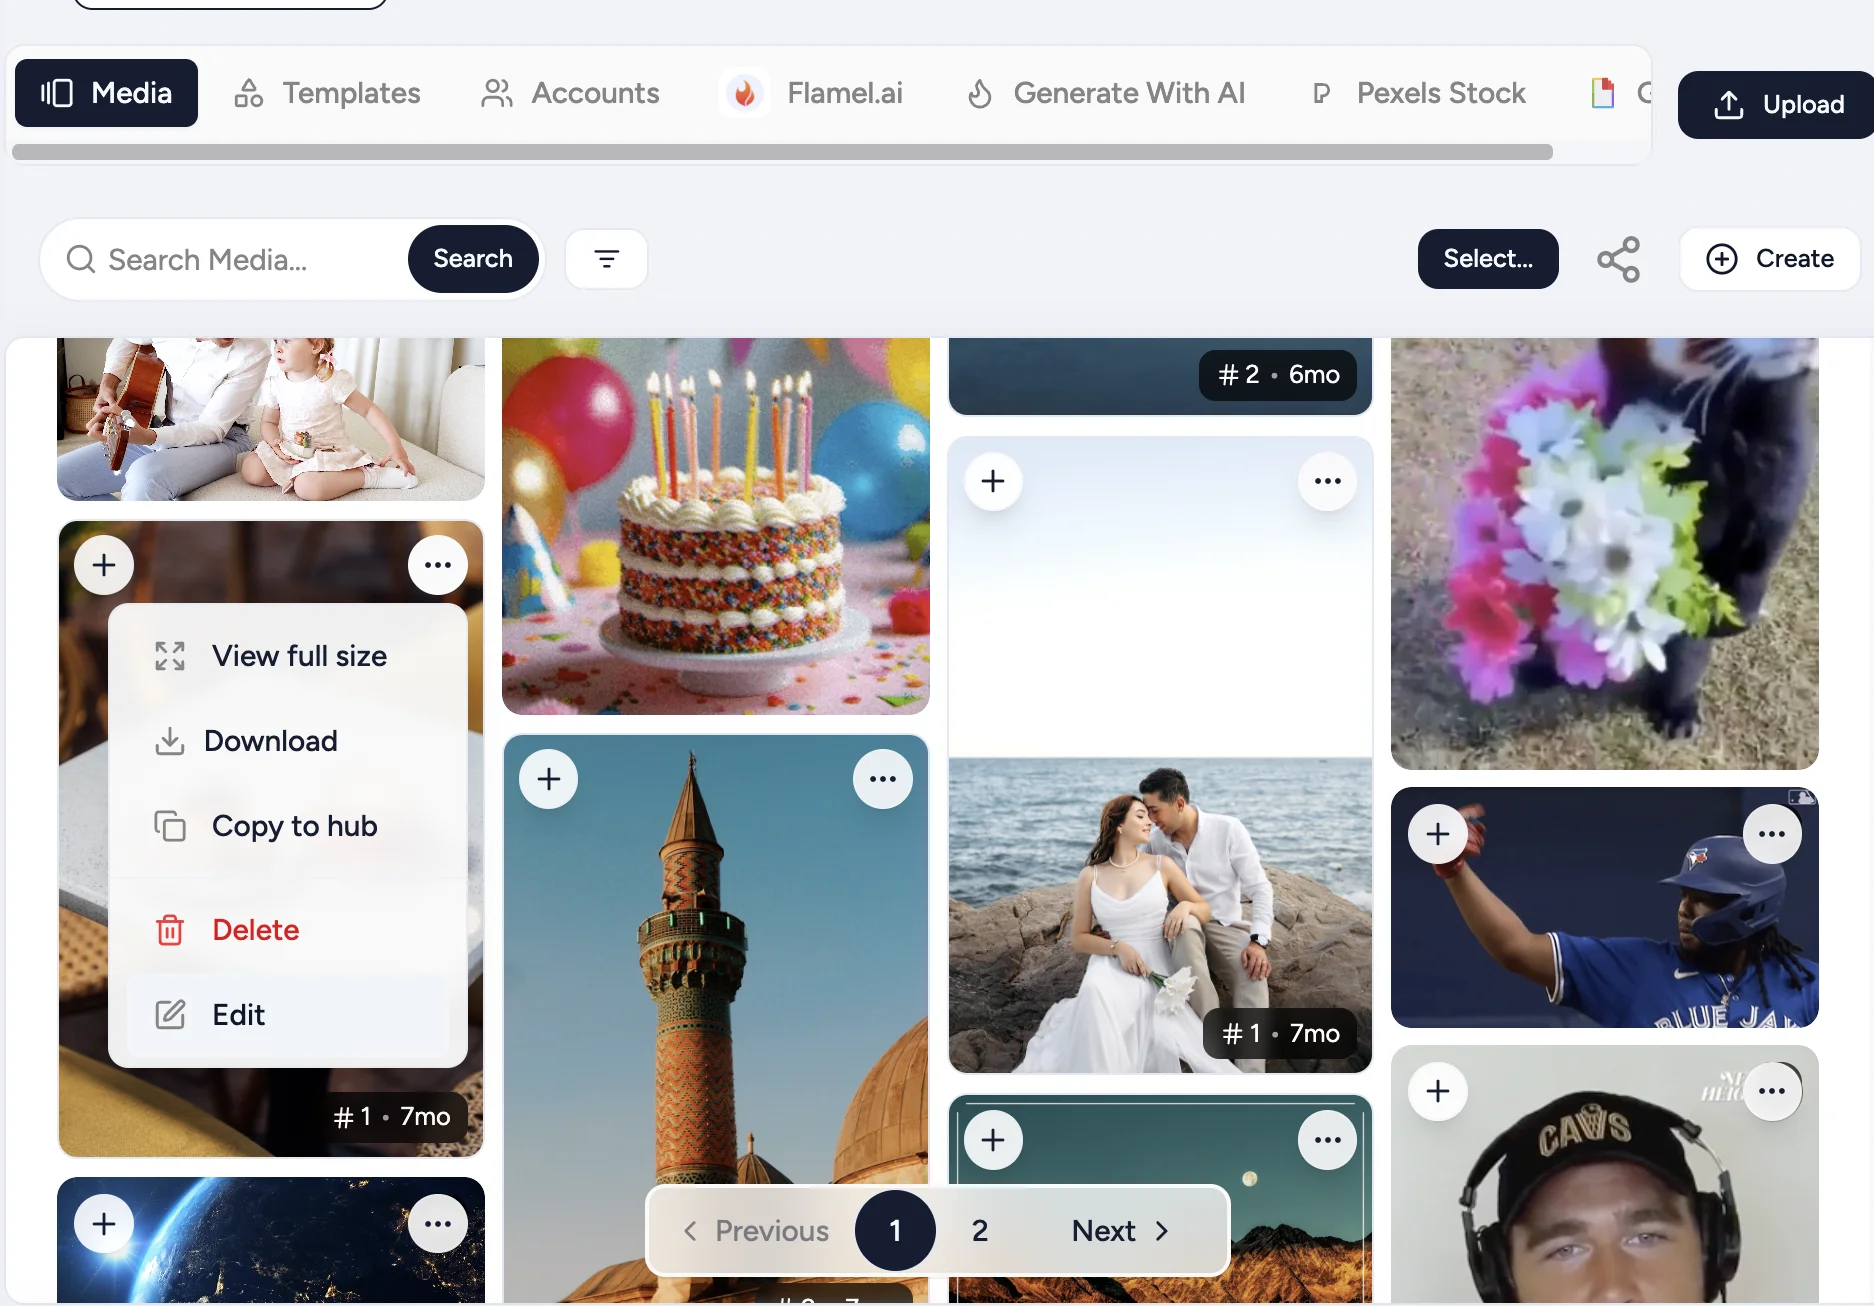The image size is (1874, 1306).
Task: Click the Create button
Action: 1770,259
